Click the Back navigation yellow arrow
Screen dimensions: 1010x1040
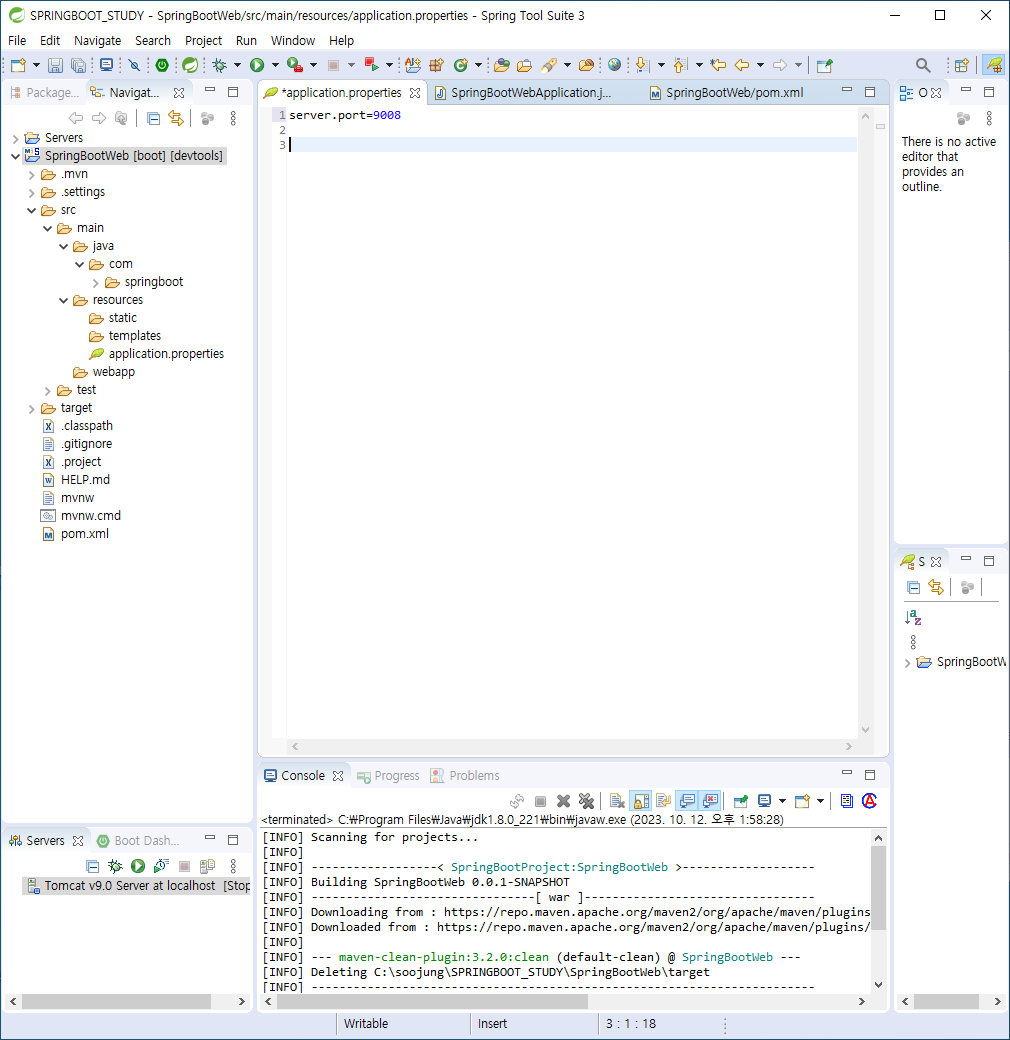(742, 65)
